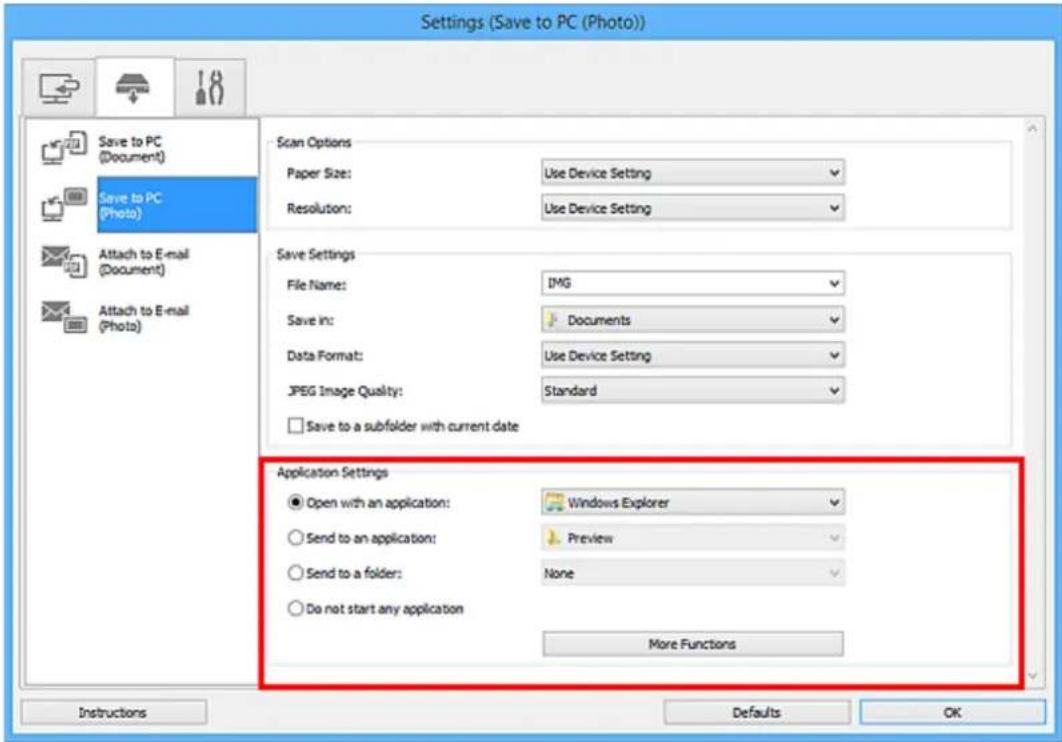Enable Save to a subfolder with current date
The image size is (1062, 742).
295,426
